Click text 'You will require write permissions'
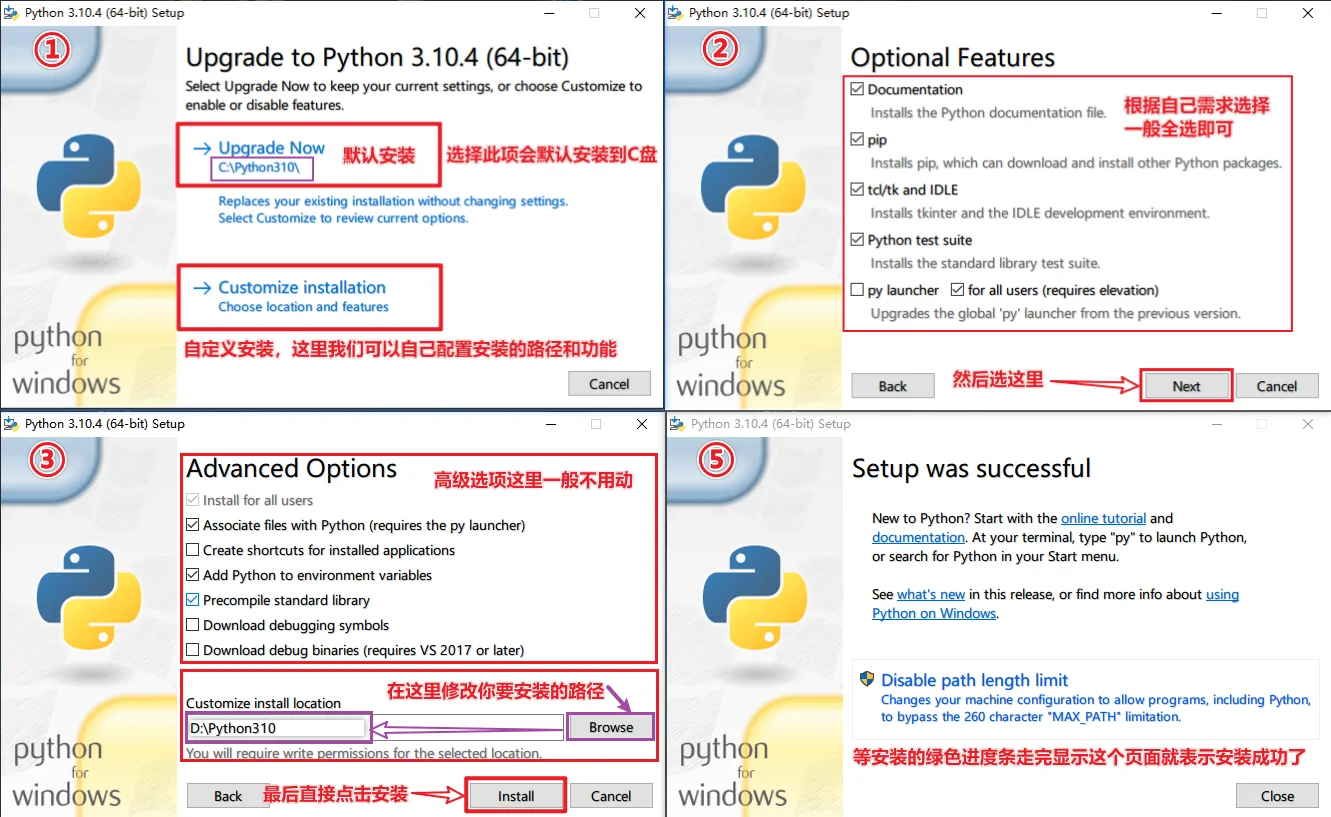The image size is (1331, 817). pyautogui.click(x=364, y=753)
